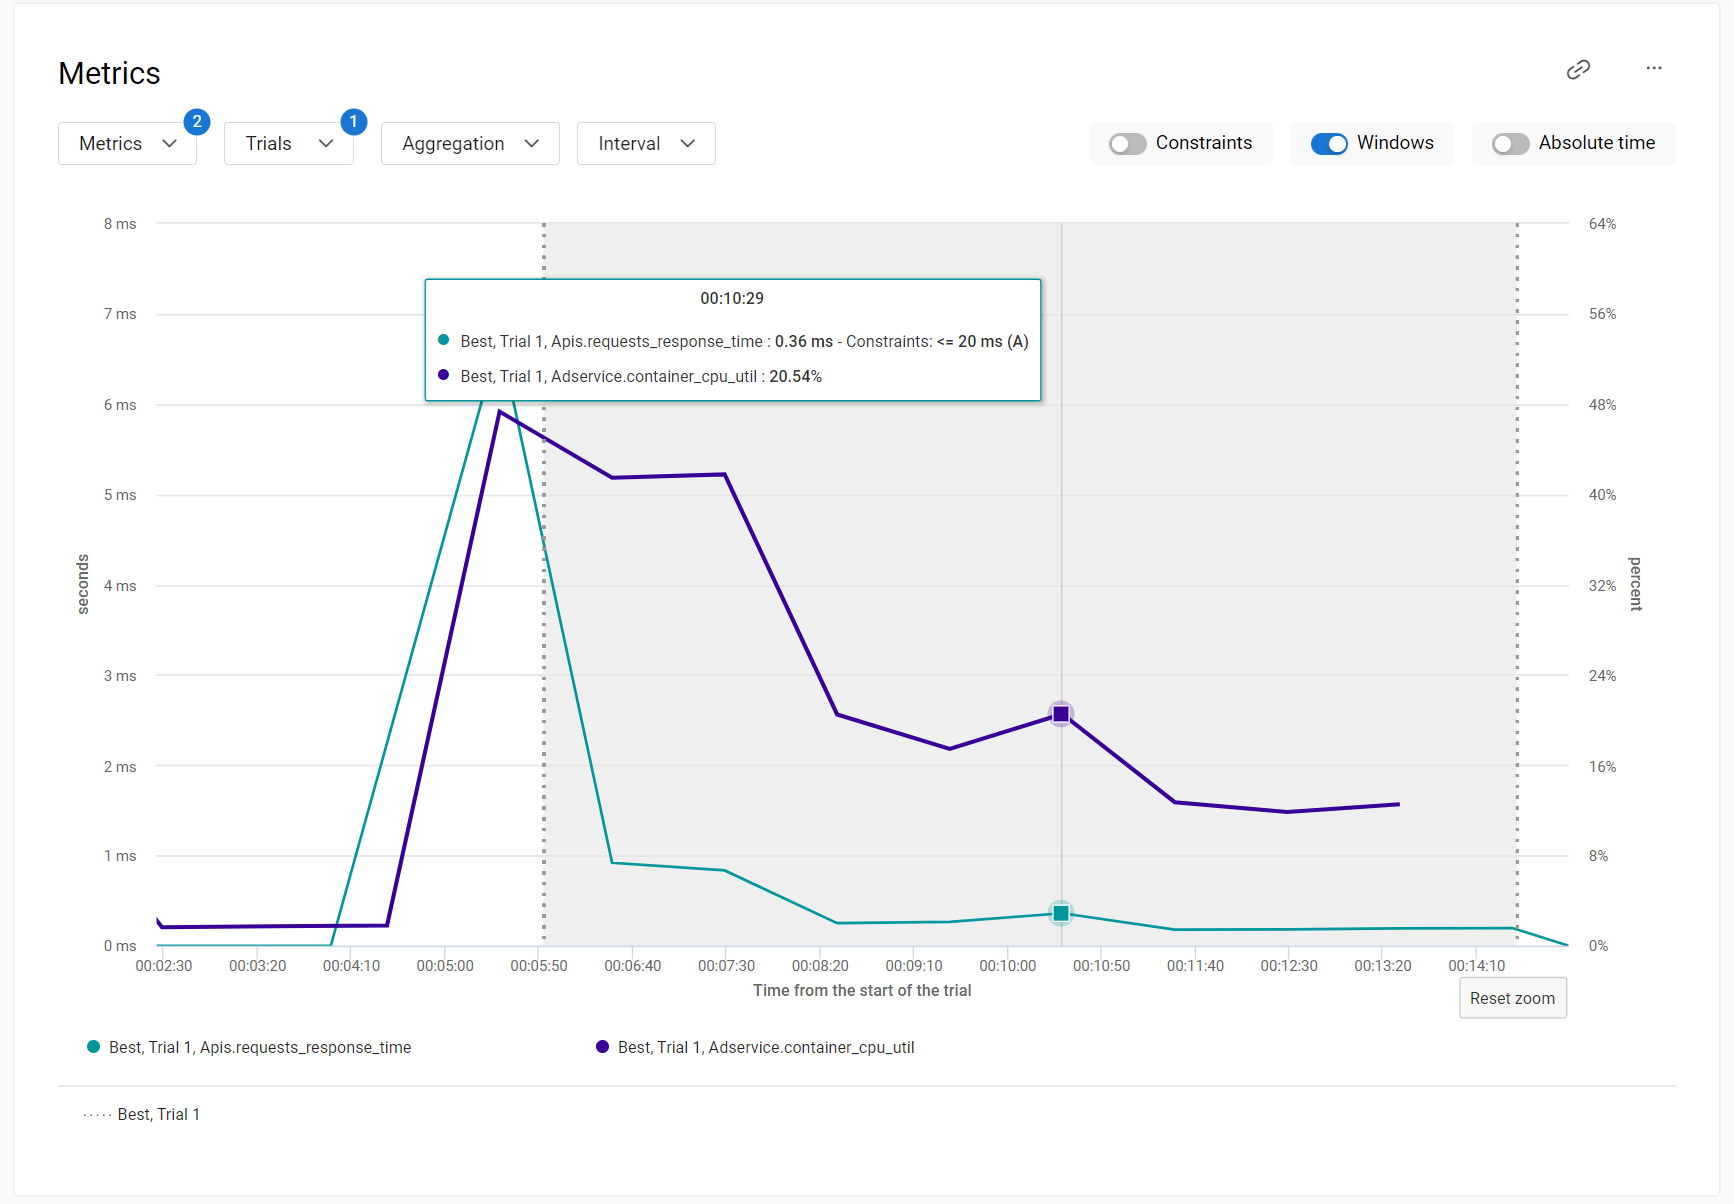Click the Trials badge showing 1
The height and width of the screenshot is (1204, 1734).
coord(353,122)
